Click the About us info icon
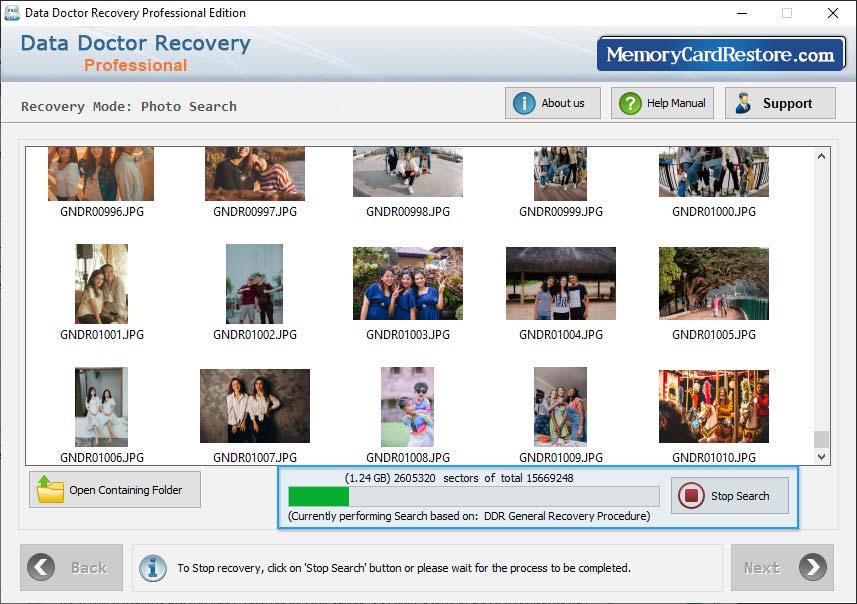The width and height of the screenshot is (857, 604). click(x=524, y=103)
